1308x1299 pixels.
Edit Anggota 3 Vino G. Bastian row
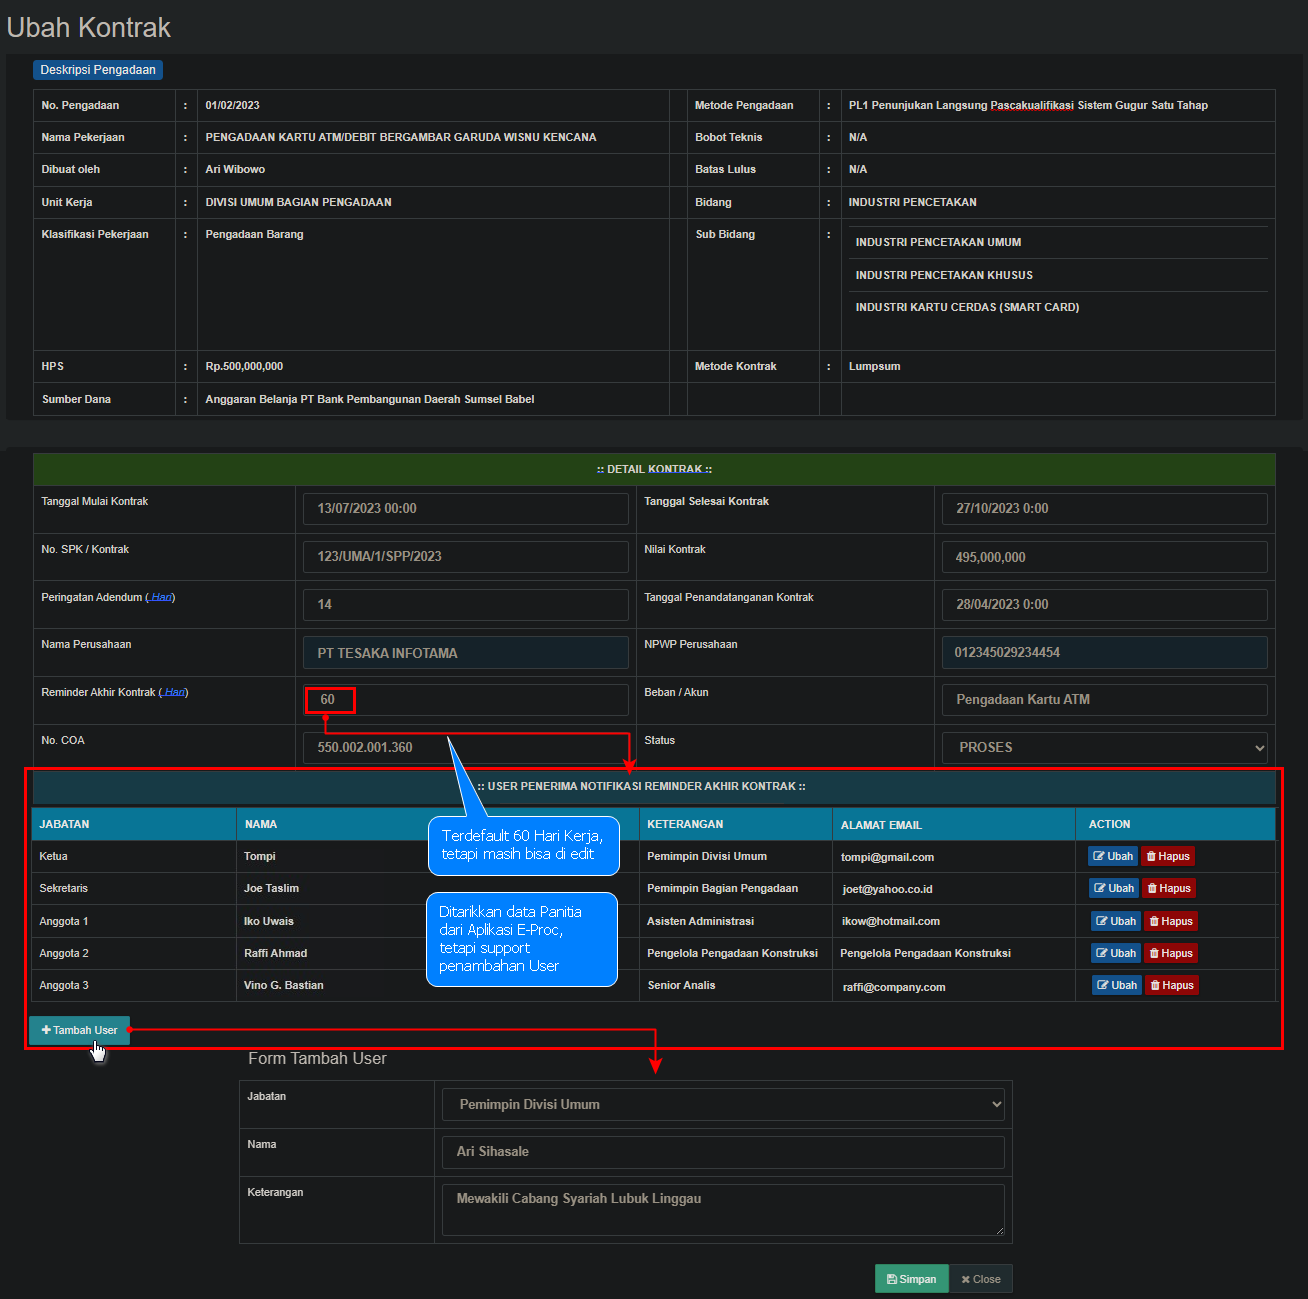[x=1116, y=985]
